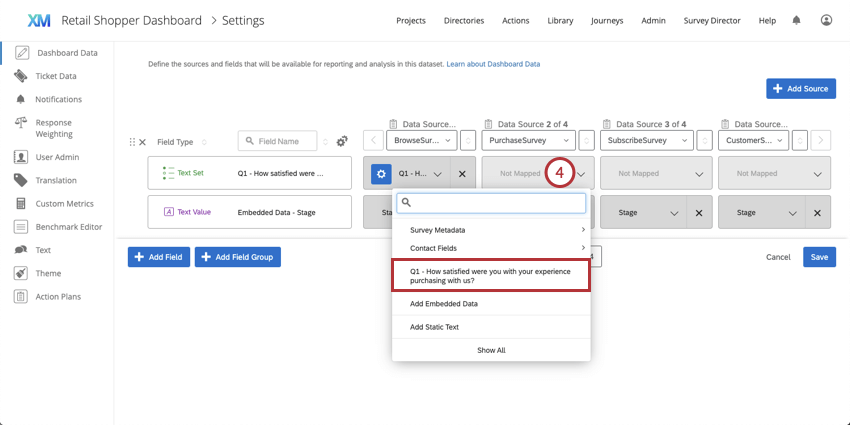This screenshot has height=425, width=850.
Task: Open the user account profile icon
Action: pos(826,20)
